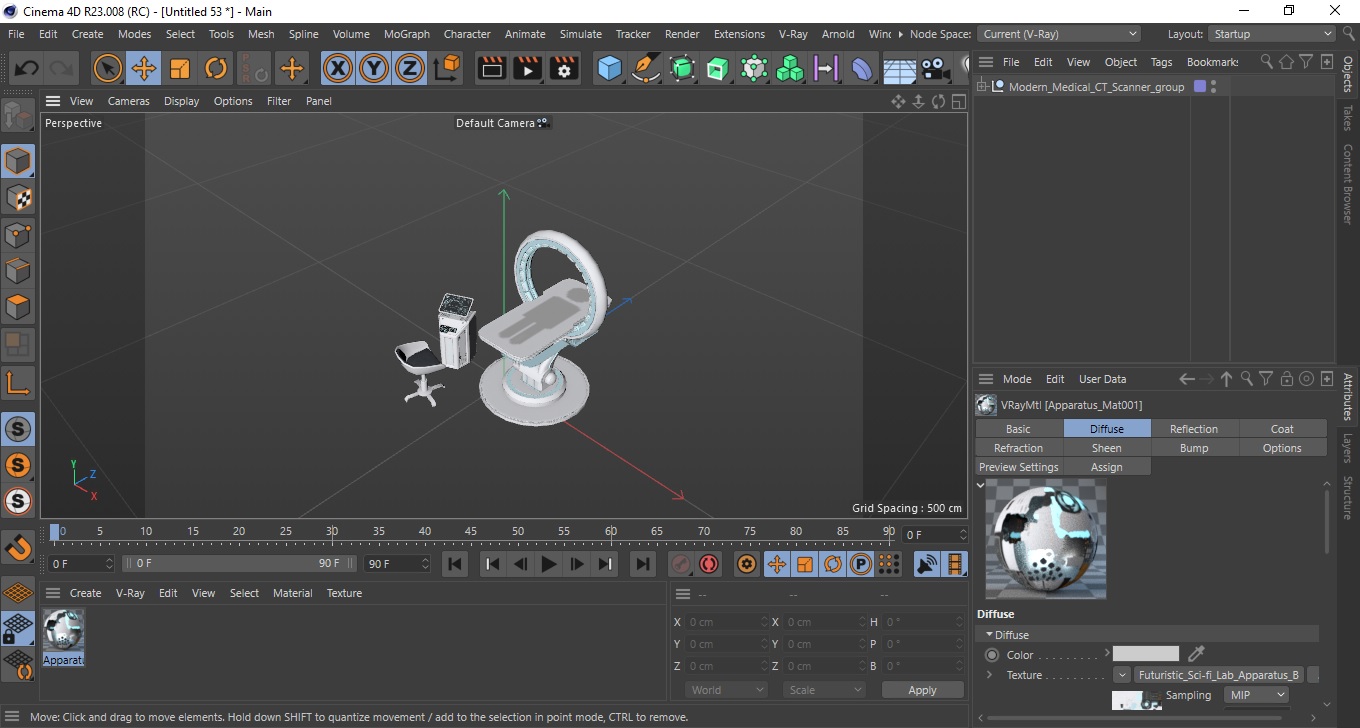Add a Cube primitive object

610,68
